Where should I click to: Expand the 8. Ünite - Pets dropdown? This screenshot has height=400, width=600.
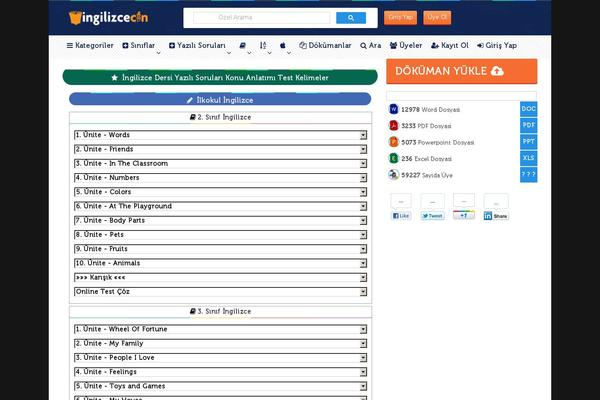220,235
